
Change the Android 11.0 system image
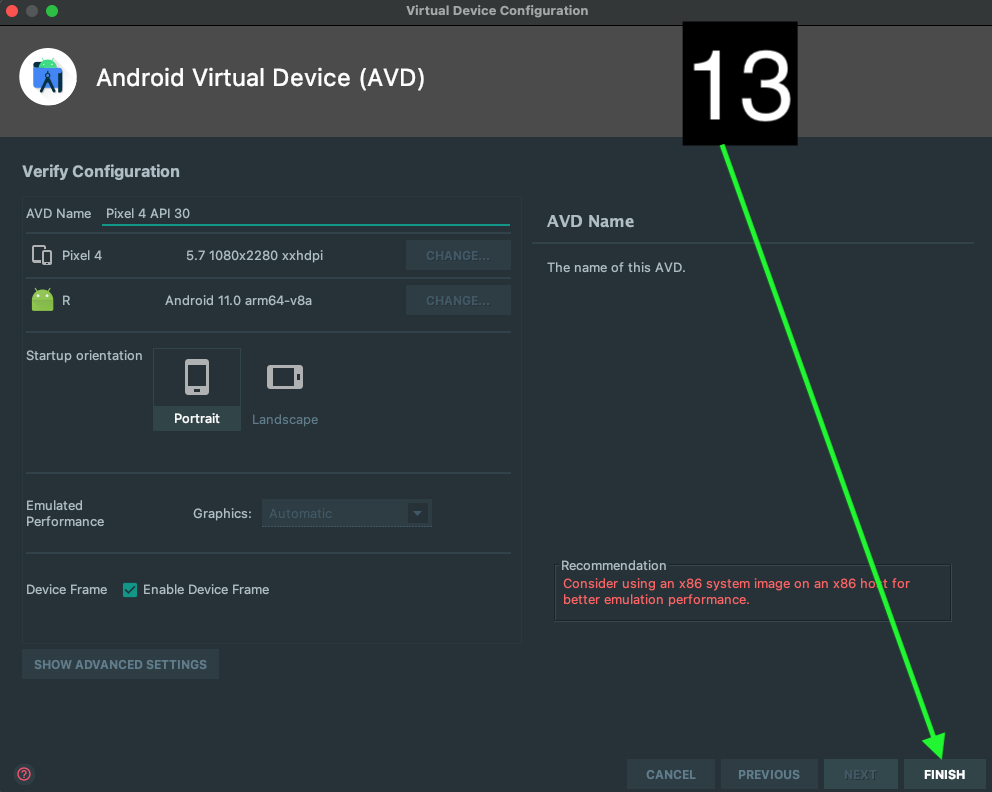(458, 300)
